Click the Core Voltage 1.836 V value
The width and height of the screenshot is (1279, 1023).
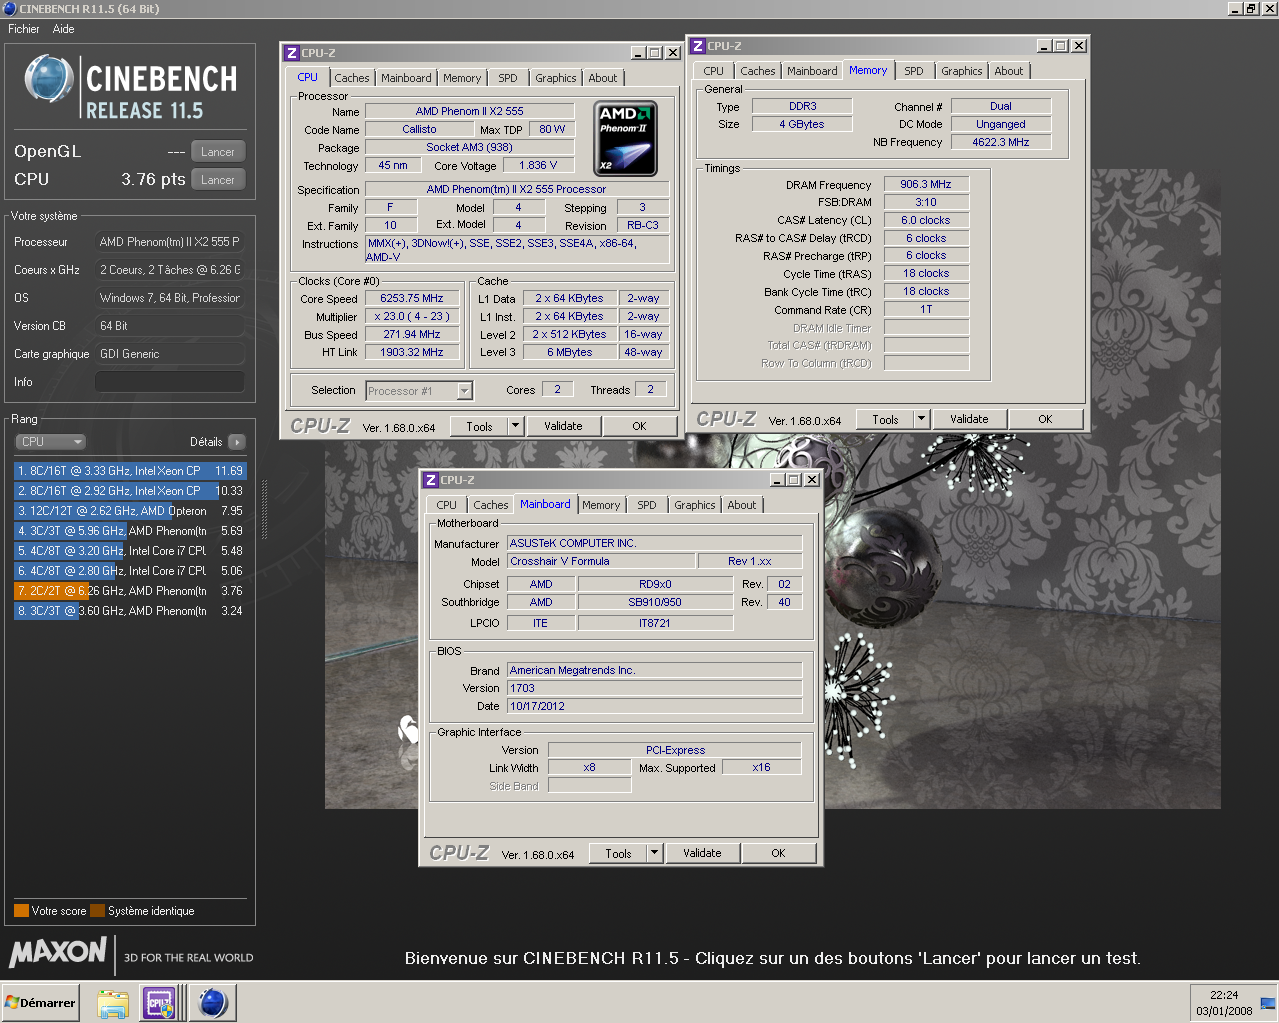click(x=538, y=166)
